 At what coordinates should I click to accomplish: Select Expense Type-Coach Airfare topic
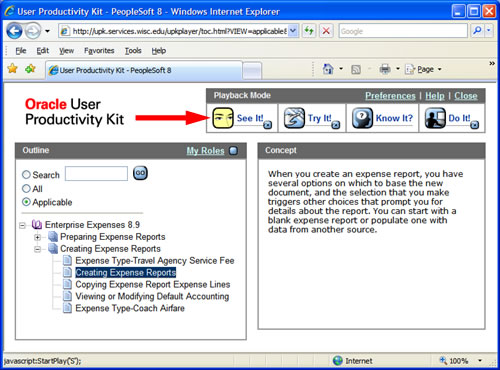130,308
